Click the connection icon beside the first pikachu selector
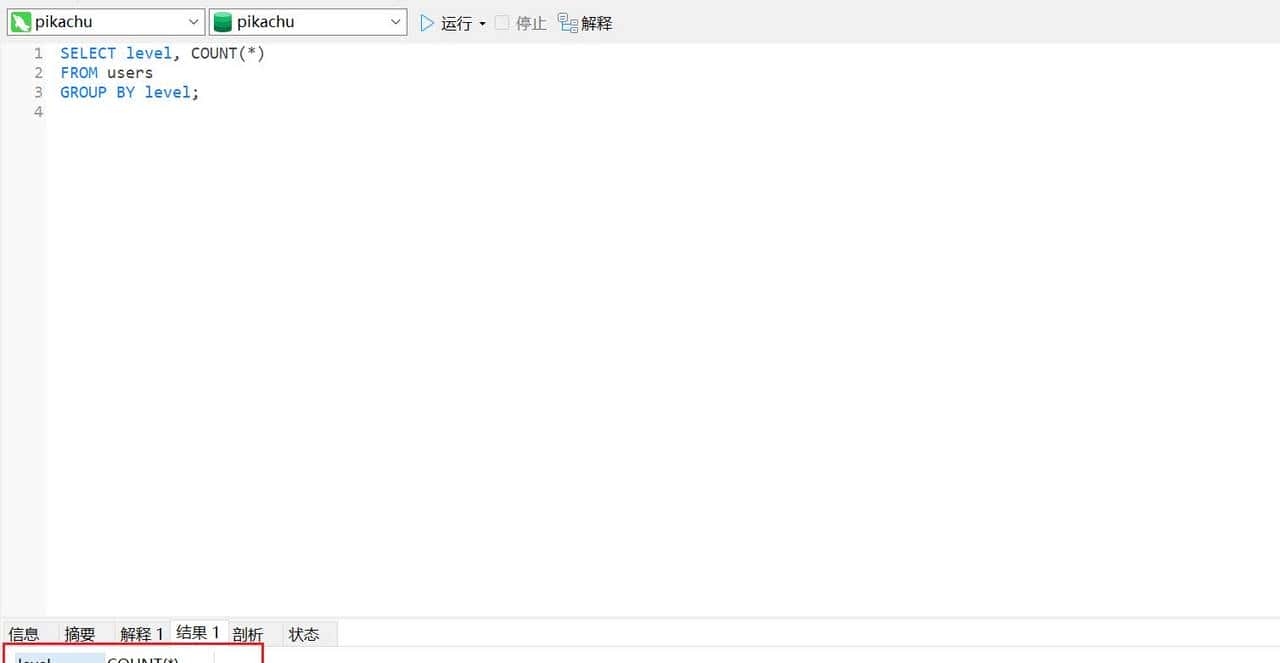Screen dimensions: 1280x663 21,21
